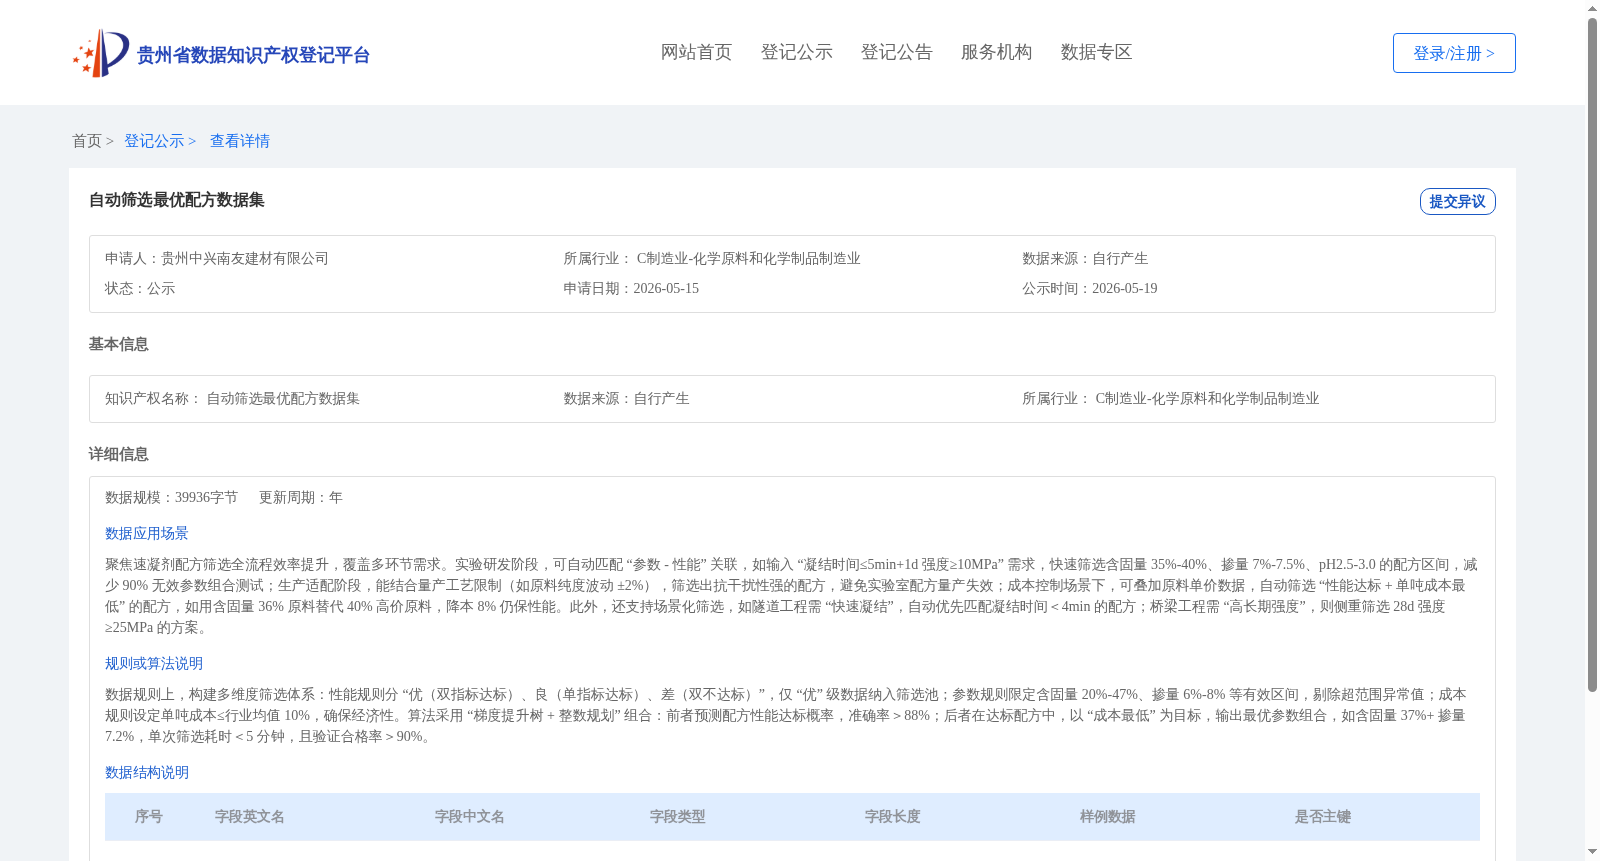Select the applicant 贵州中兴南友建材有限公司 text
Image resolution: width=1600 pixels, height=861 pixels.
[245, 258]
